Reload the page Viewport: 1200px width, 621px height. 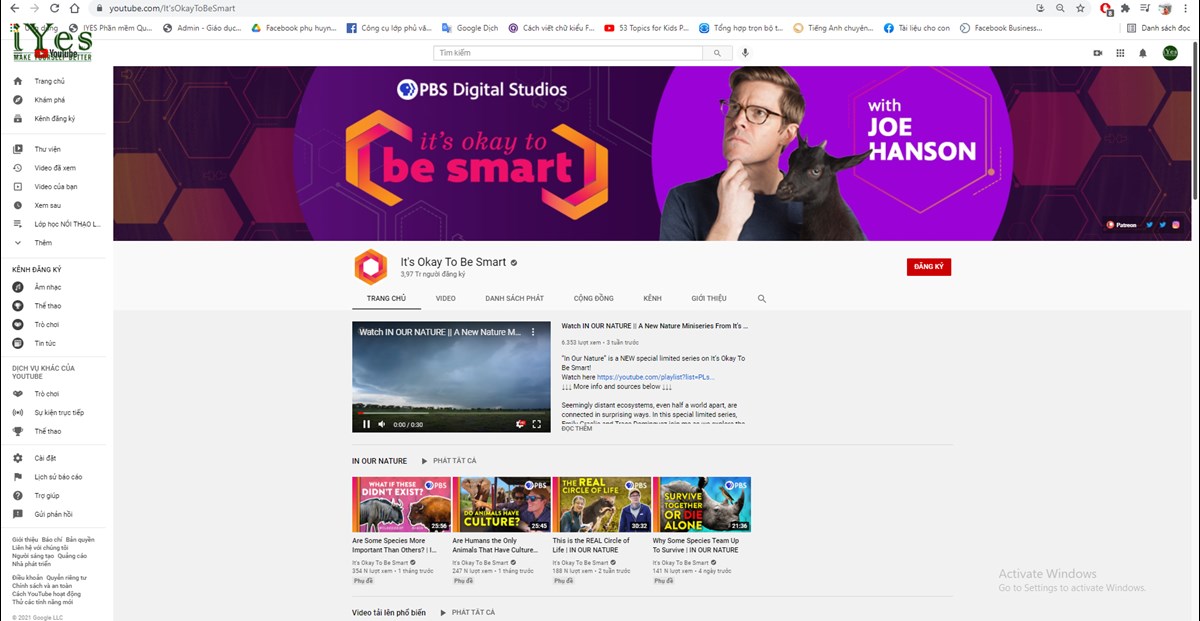(53, 8)
